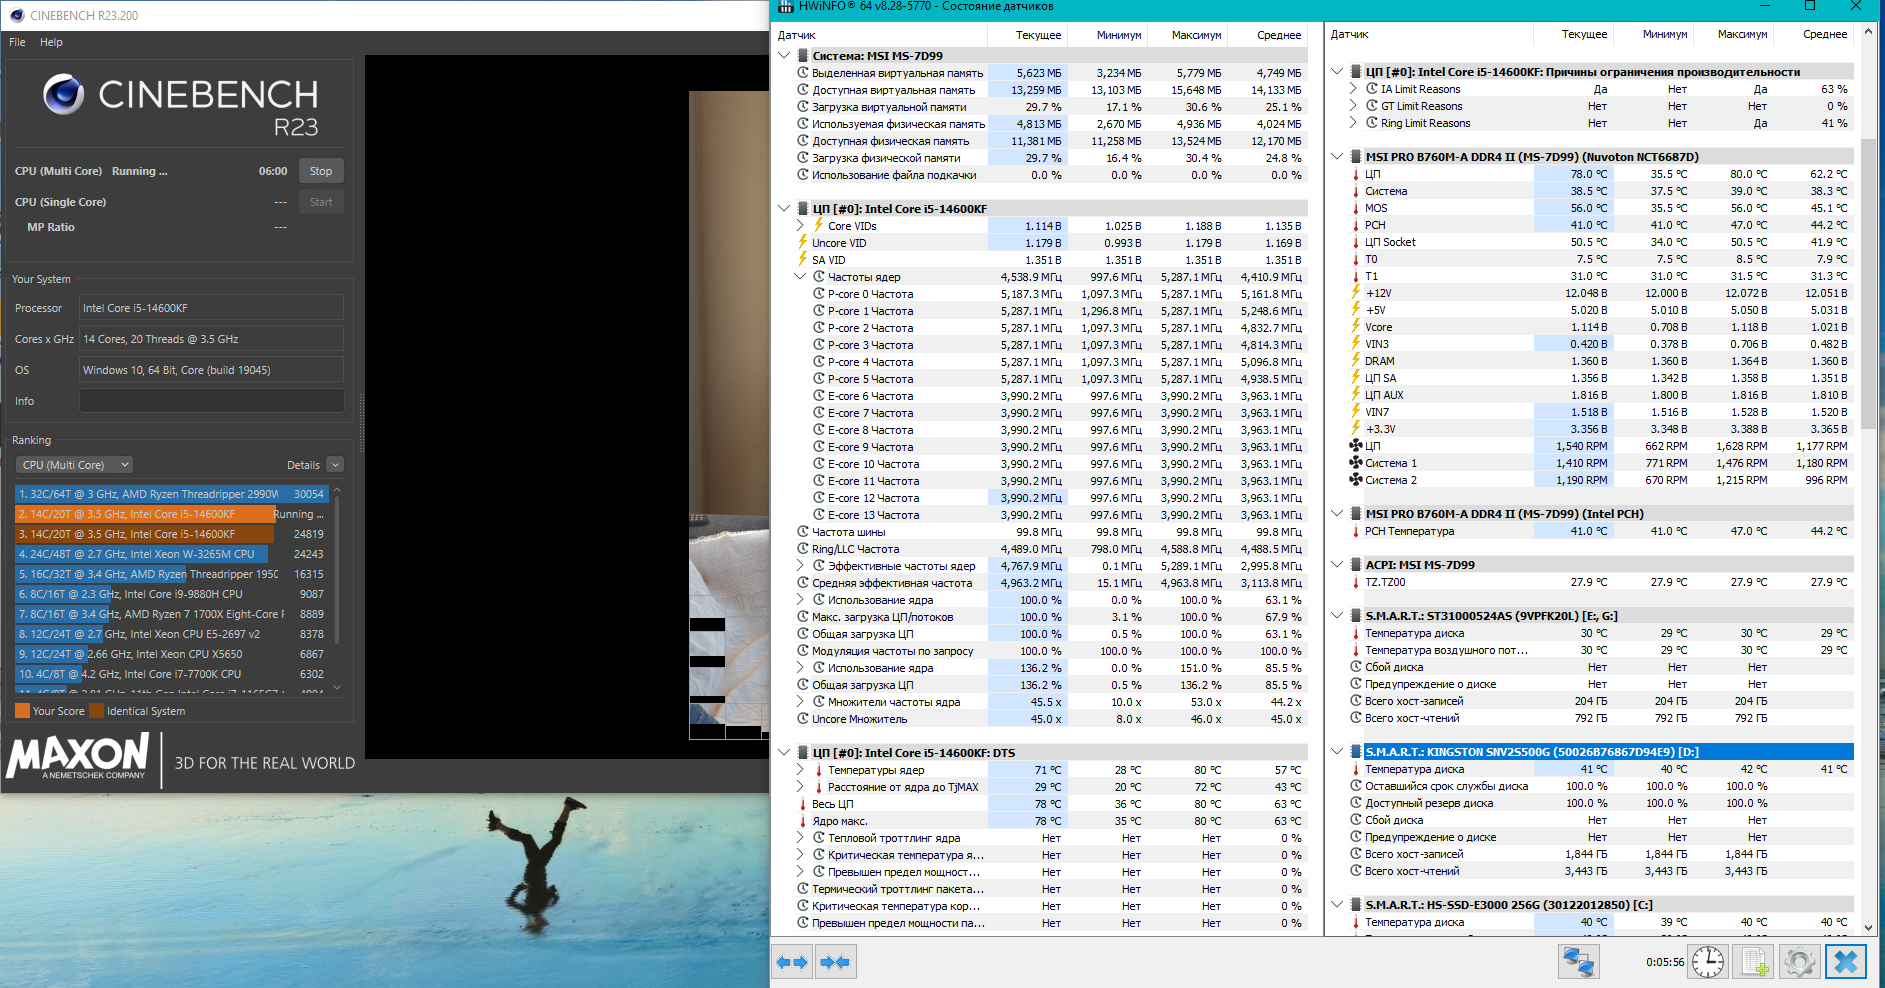Open the HWiNFO remote network monitors icon
This screenshot has height=988, width=1885.
tap(1579, 962)
